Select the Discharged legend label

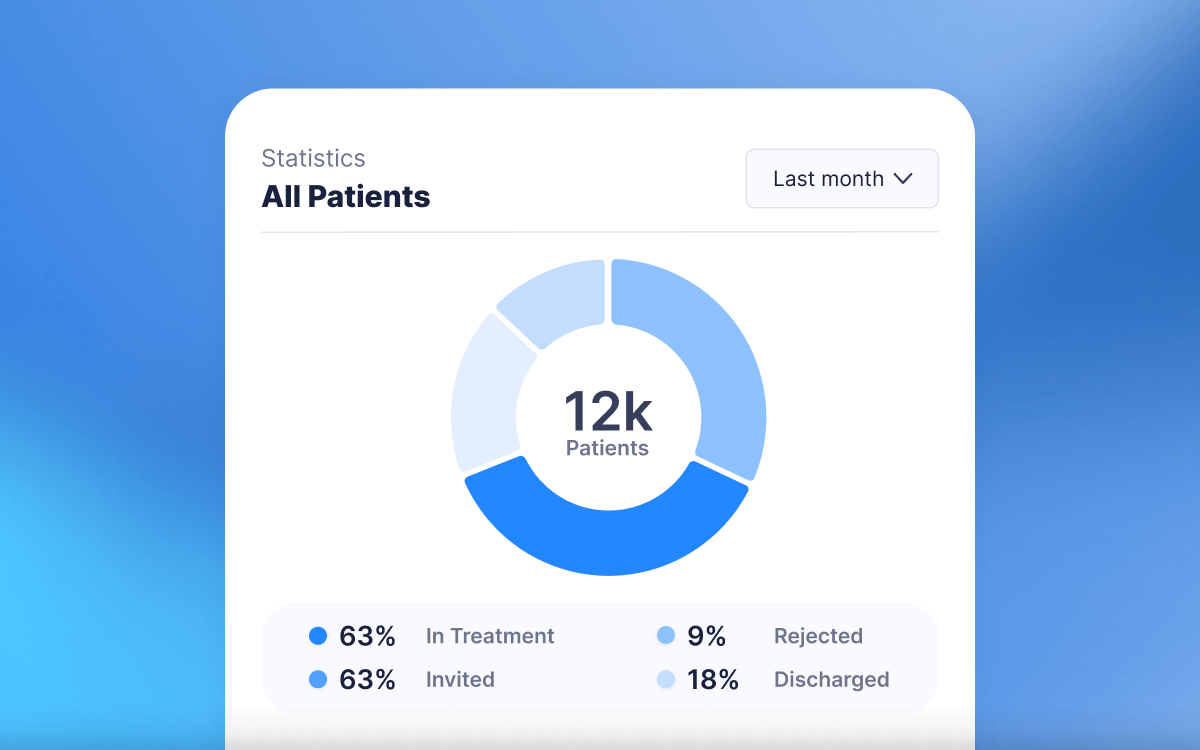(x=831, y=680)
